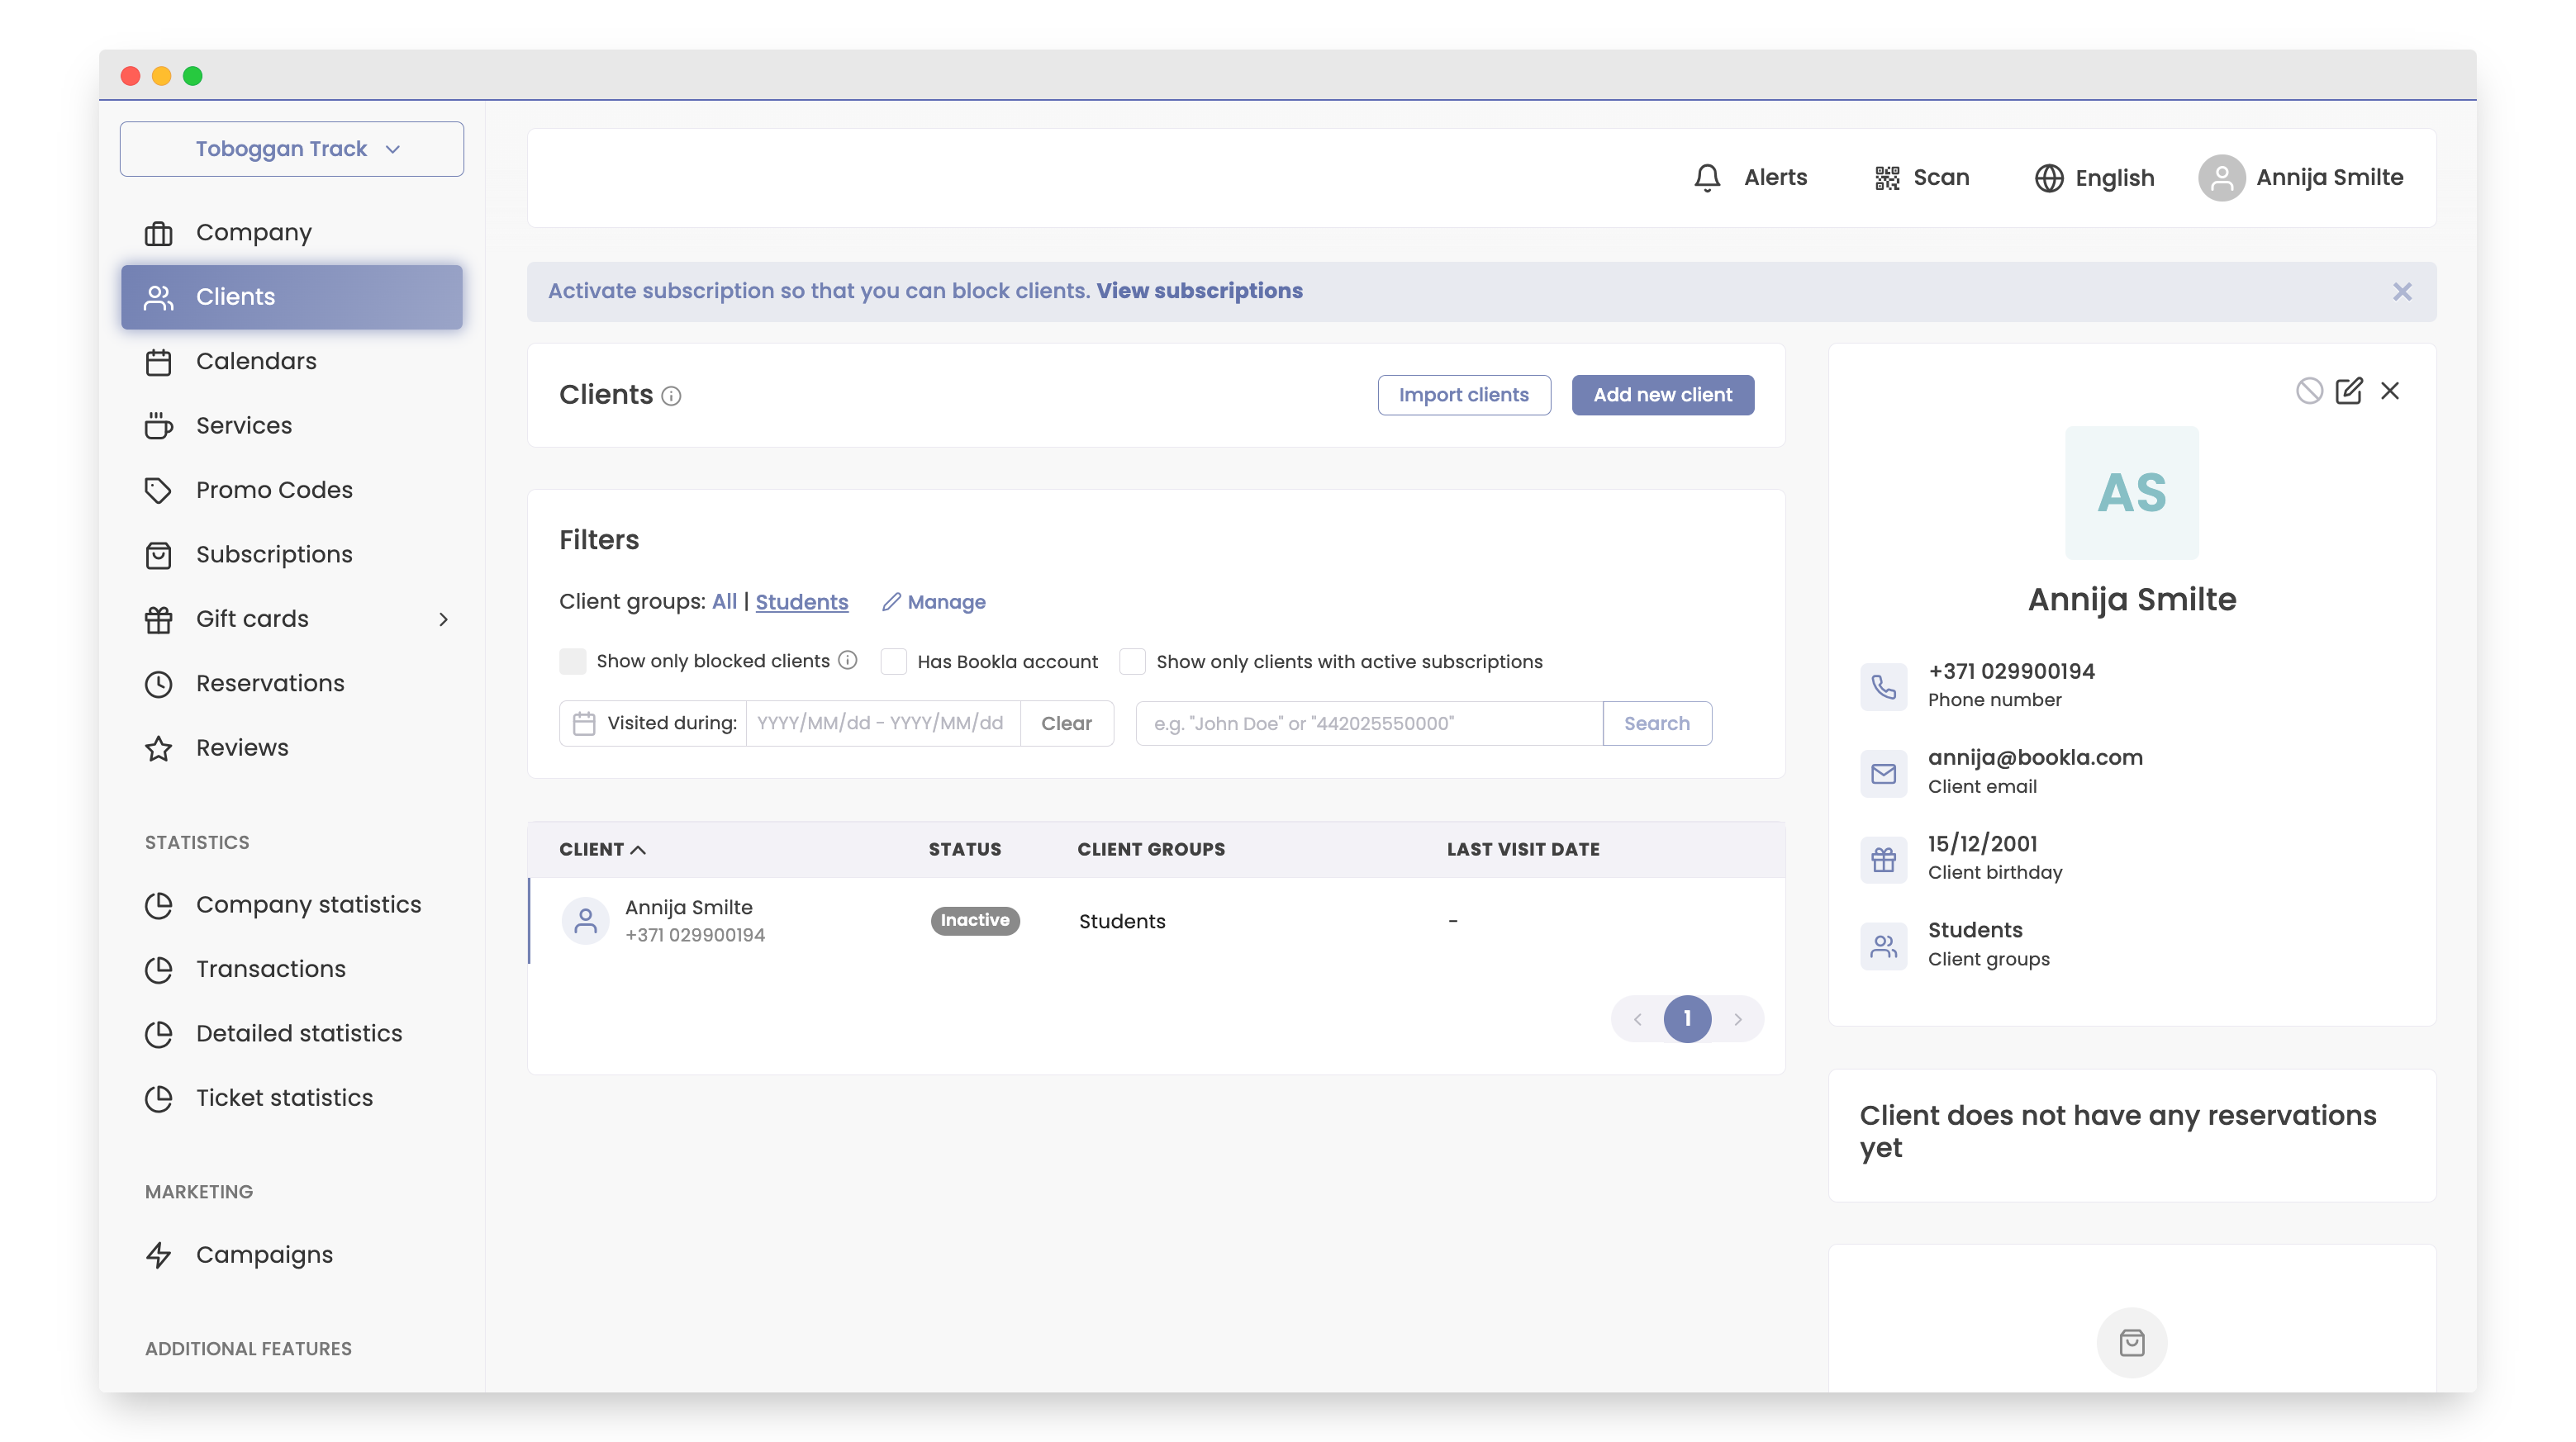Enable Has Bookla account checkbox
Screen dimensions: 2576x1442
coord(893,661)
